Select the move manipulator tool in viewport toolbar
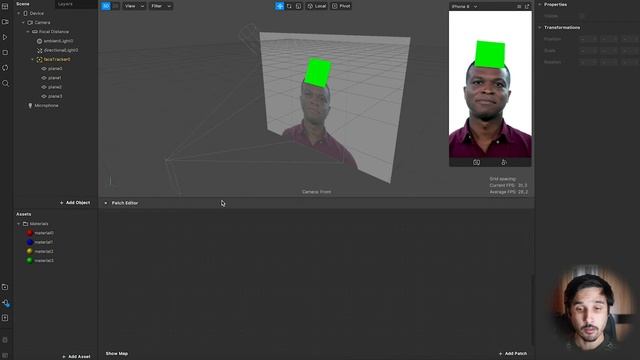This screenshot has width=640, height=360. click(279, 6)
